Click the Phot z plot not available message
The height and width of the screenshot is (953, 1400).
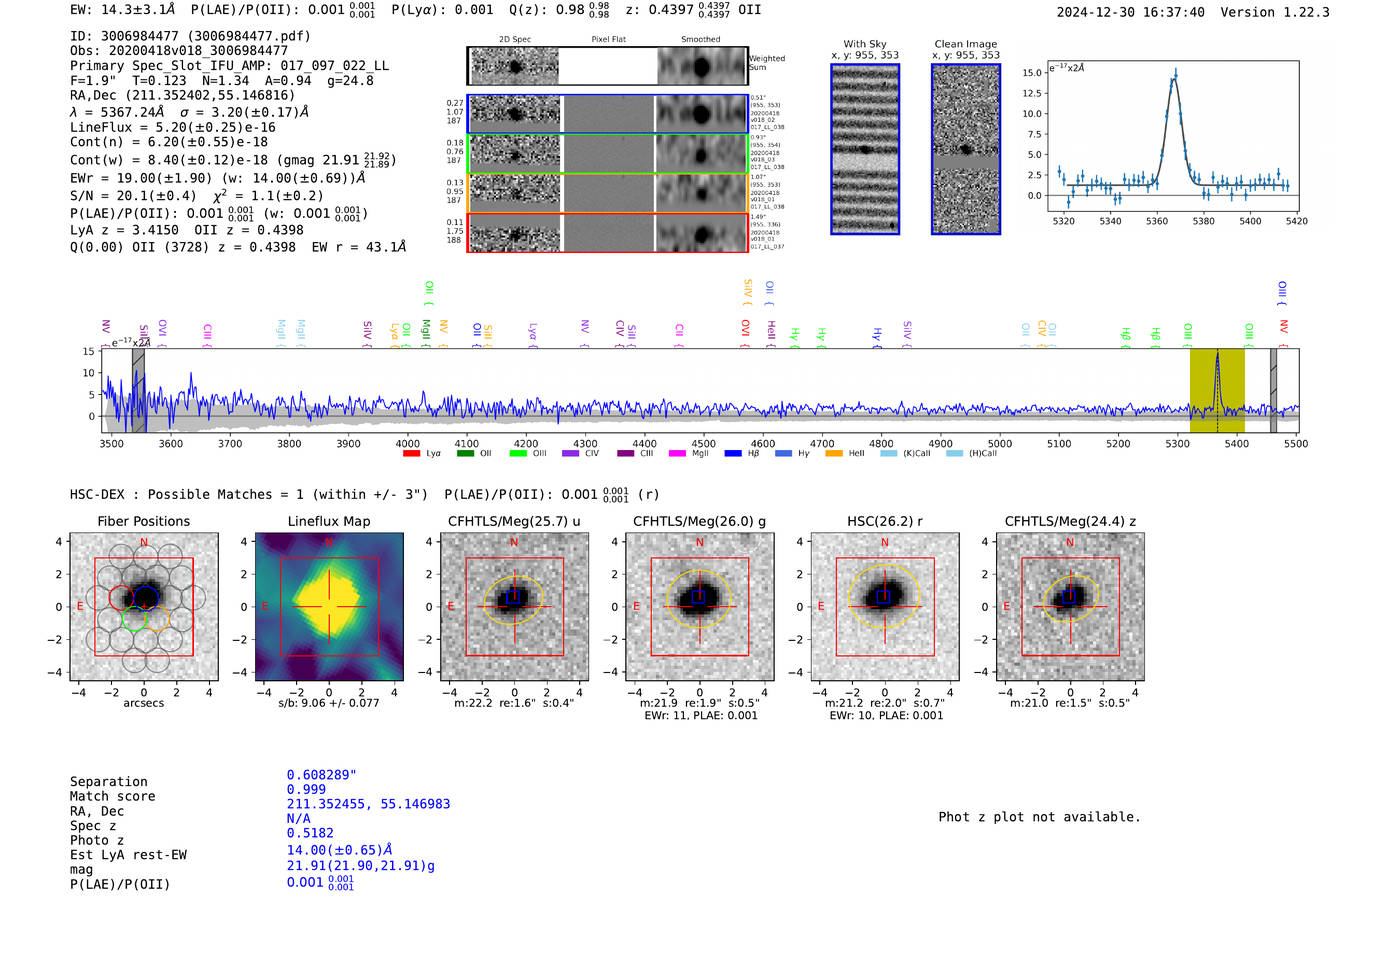(x=1039, y=817)
